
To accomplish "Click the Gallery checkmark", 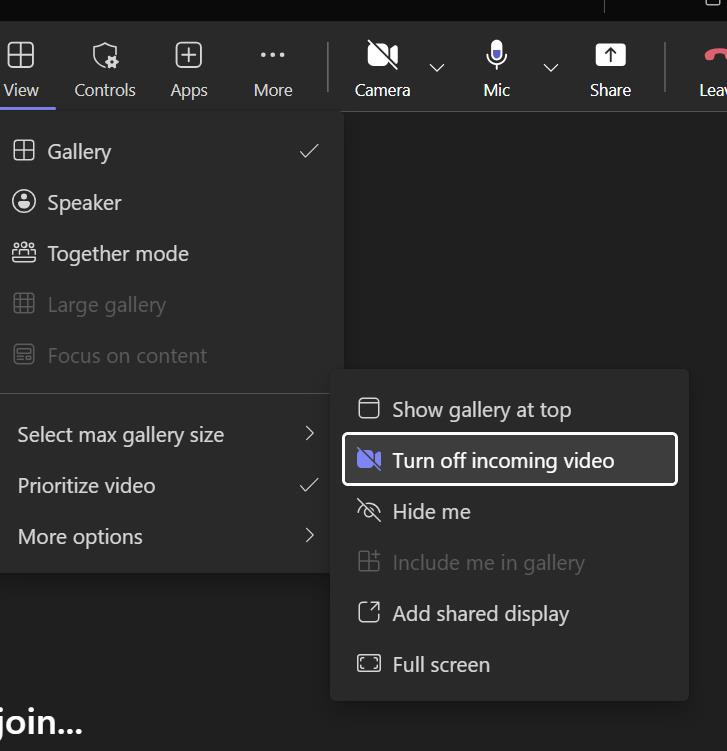I will click(x=309, y=151).
